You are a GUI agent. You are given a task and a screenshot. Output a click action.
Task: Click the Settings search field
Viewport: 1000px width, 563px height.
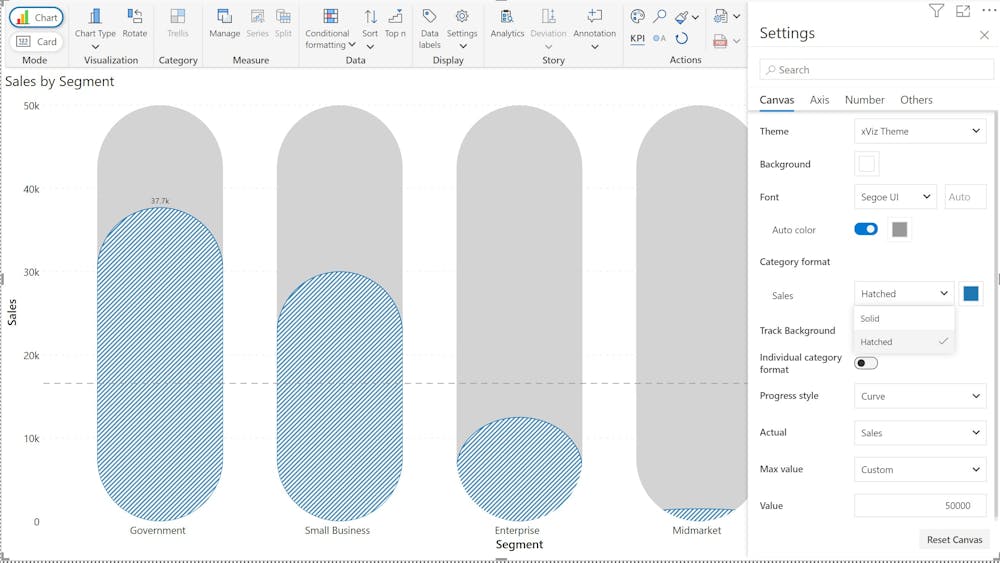pyautogui.click(x=876, y=70)
